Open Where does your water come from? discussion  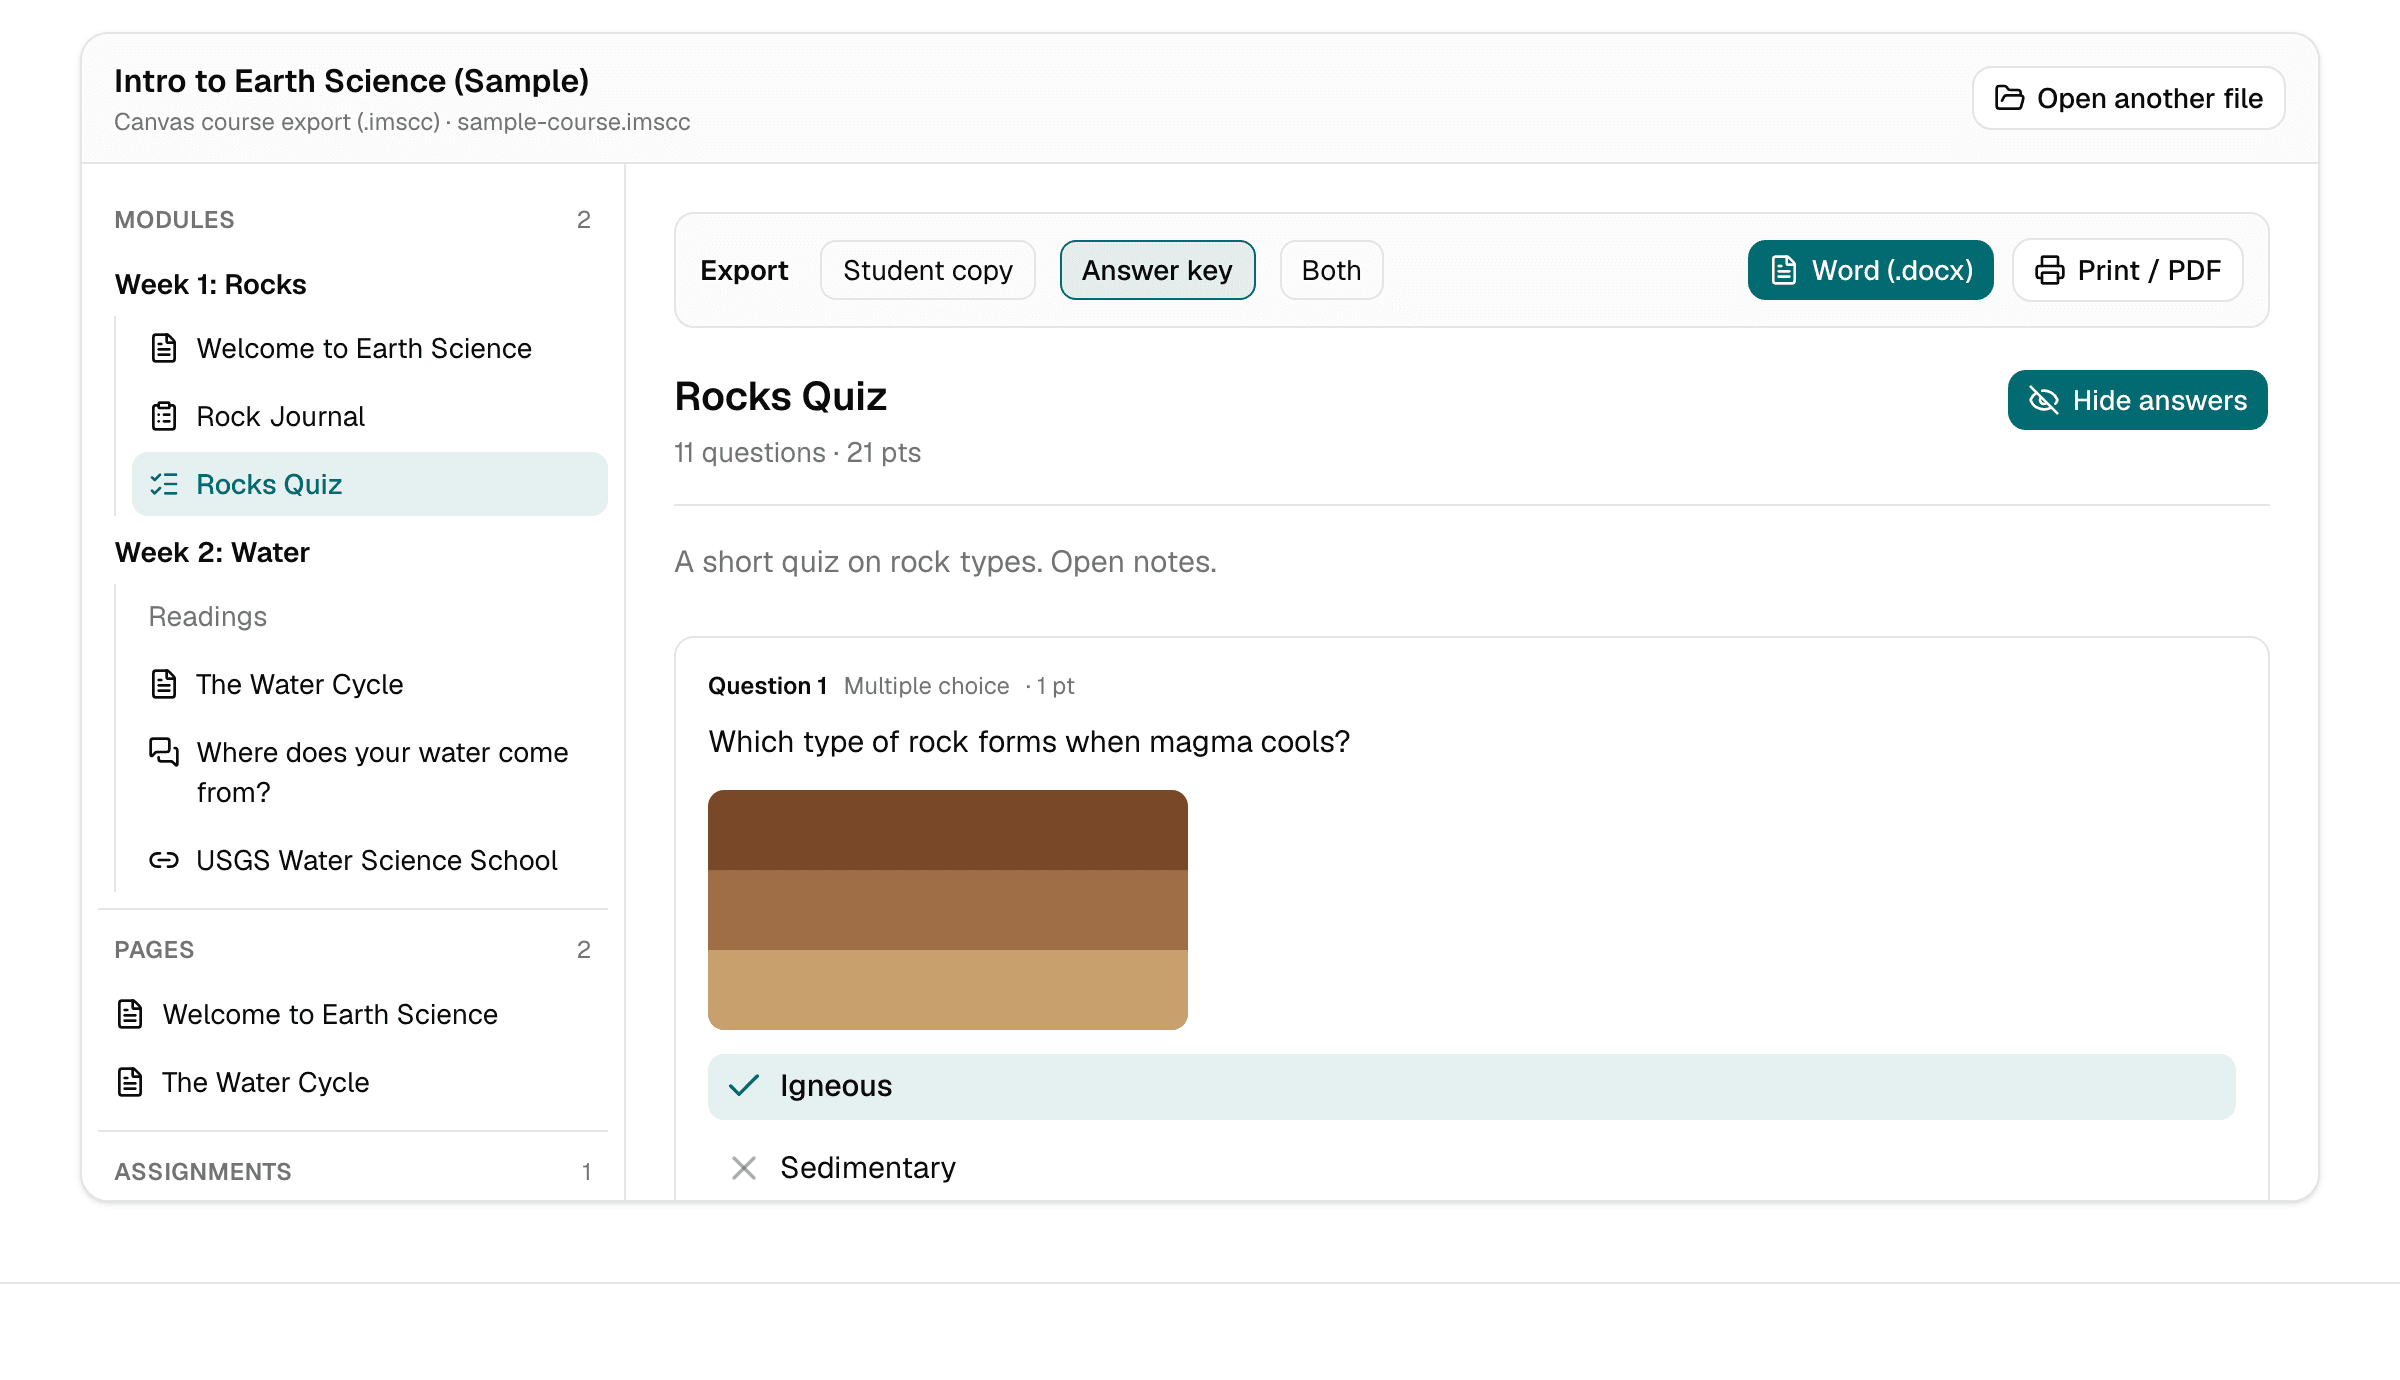click(x=370, y=772)
